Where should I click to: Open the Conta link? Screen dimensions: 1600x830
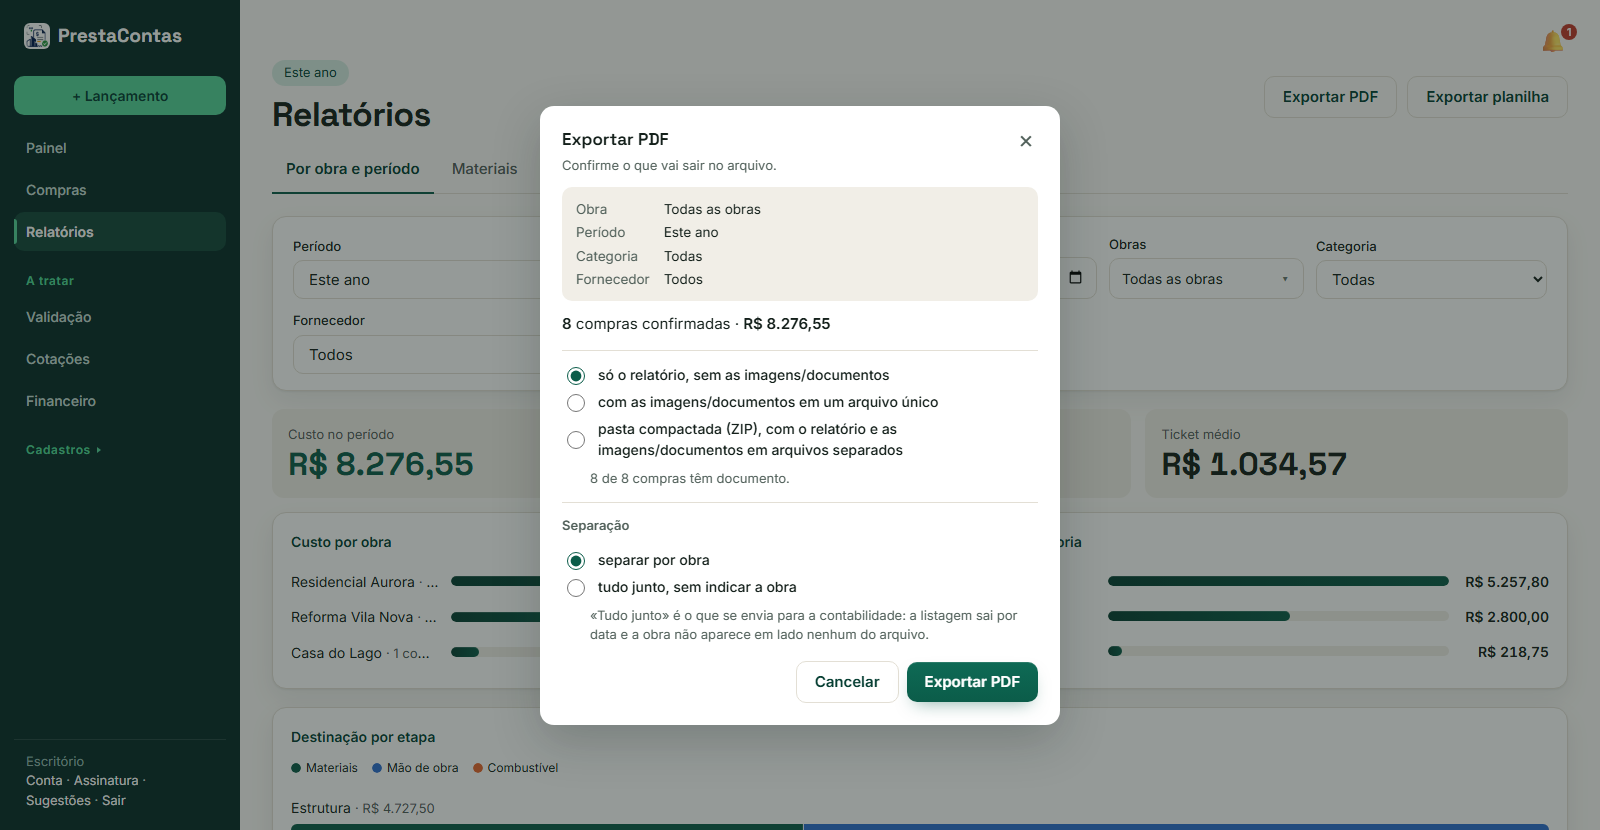[x=44, y=781]
